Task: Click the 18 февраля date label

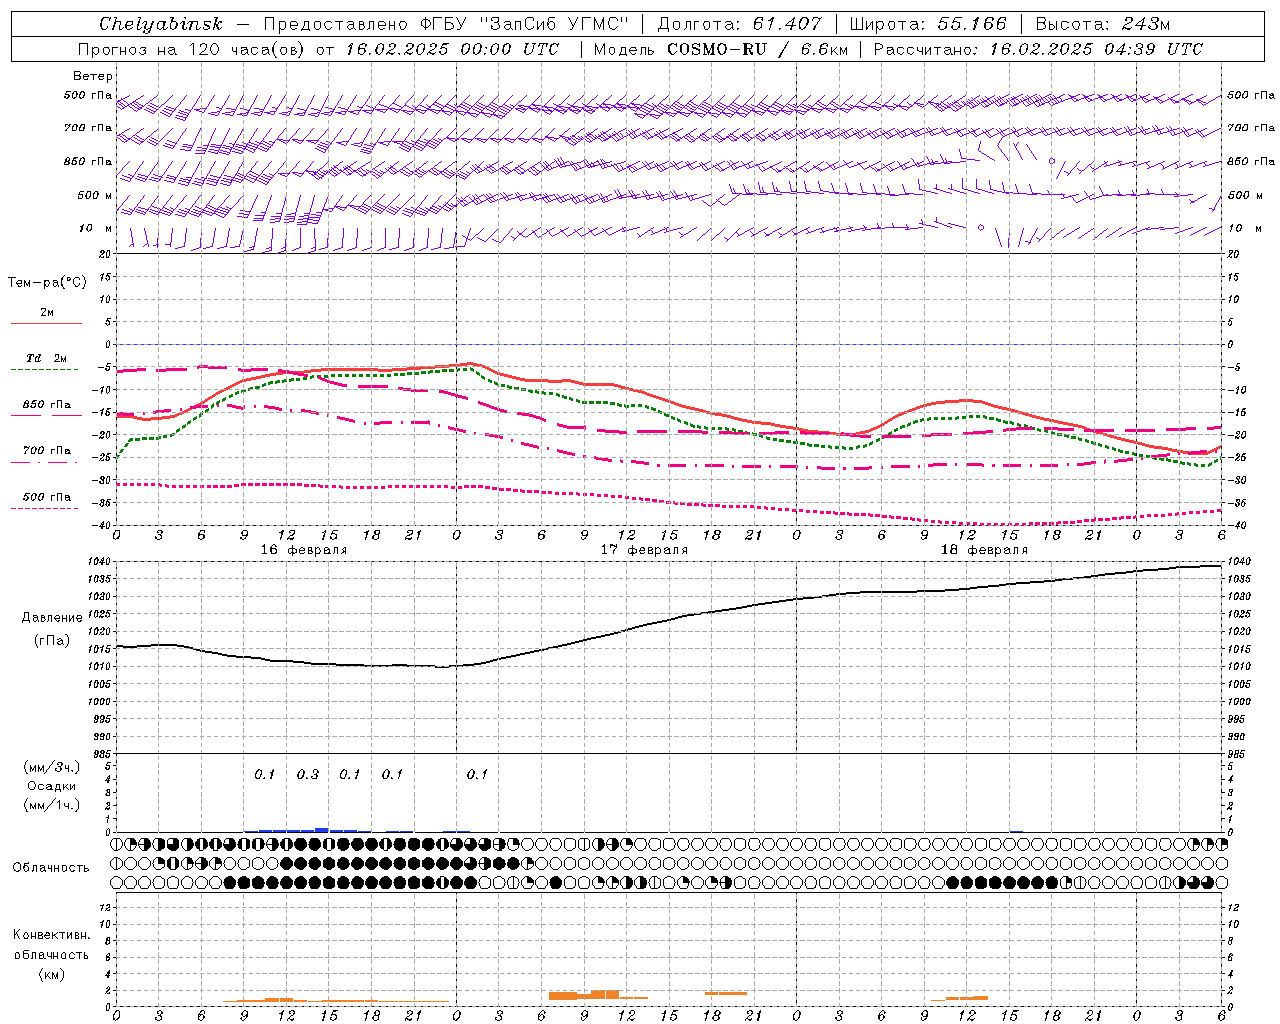Action: [984, 550]
